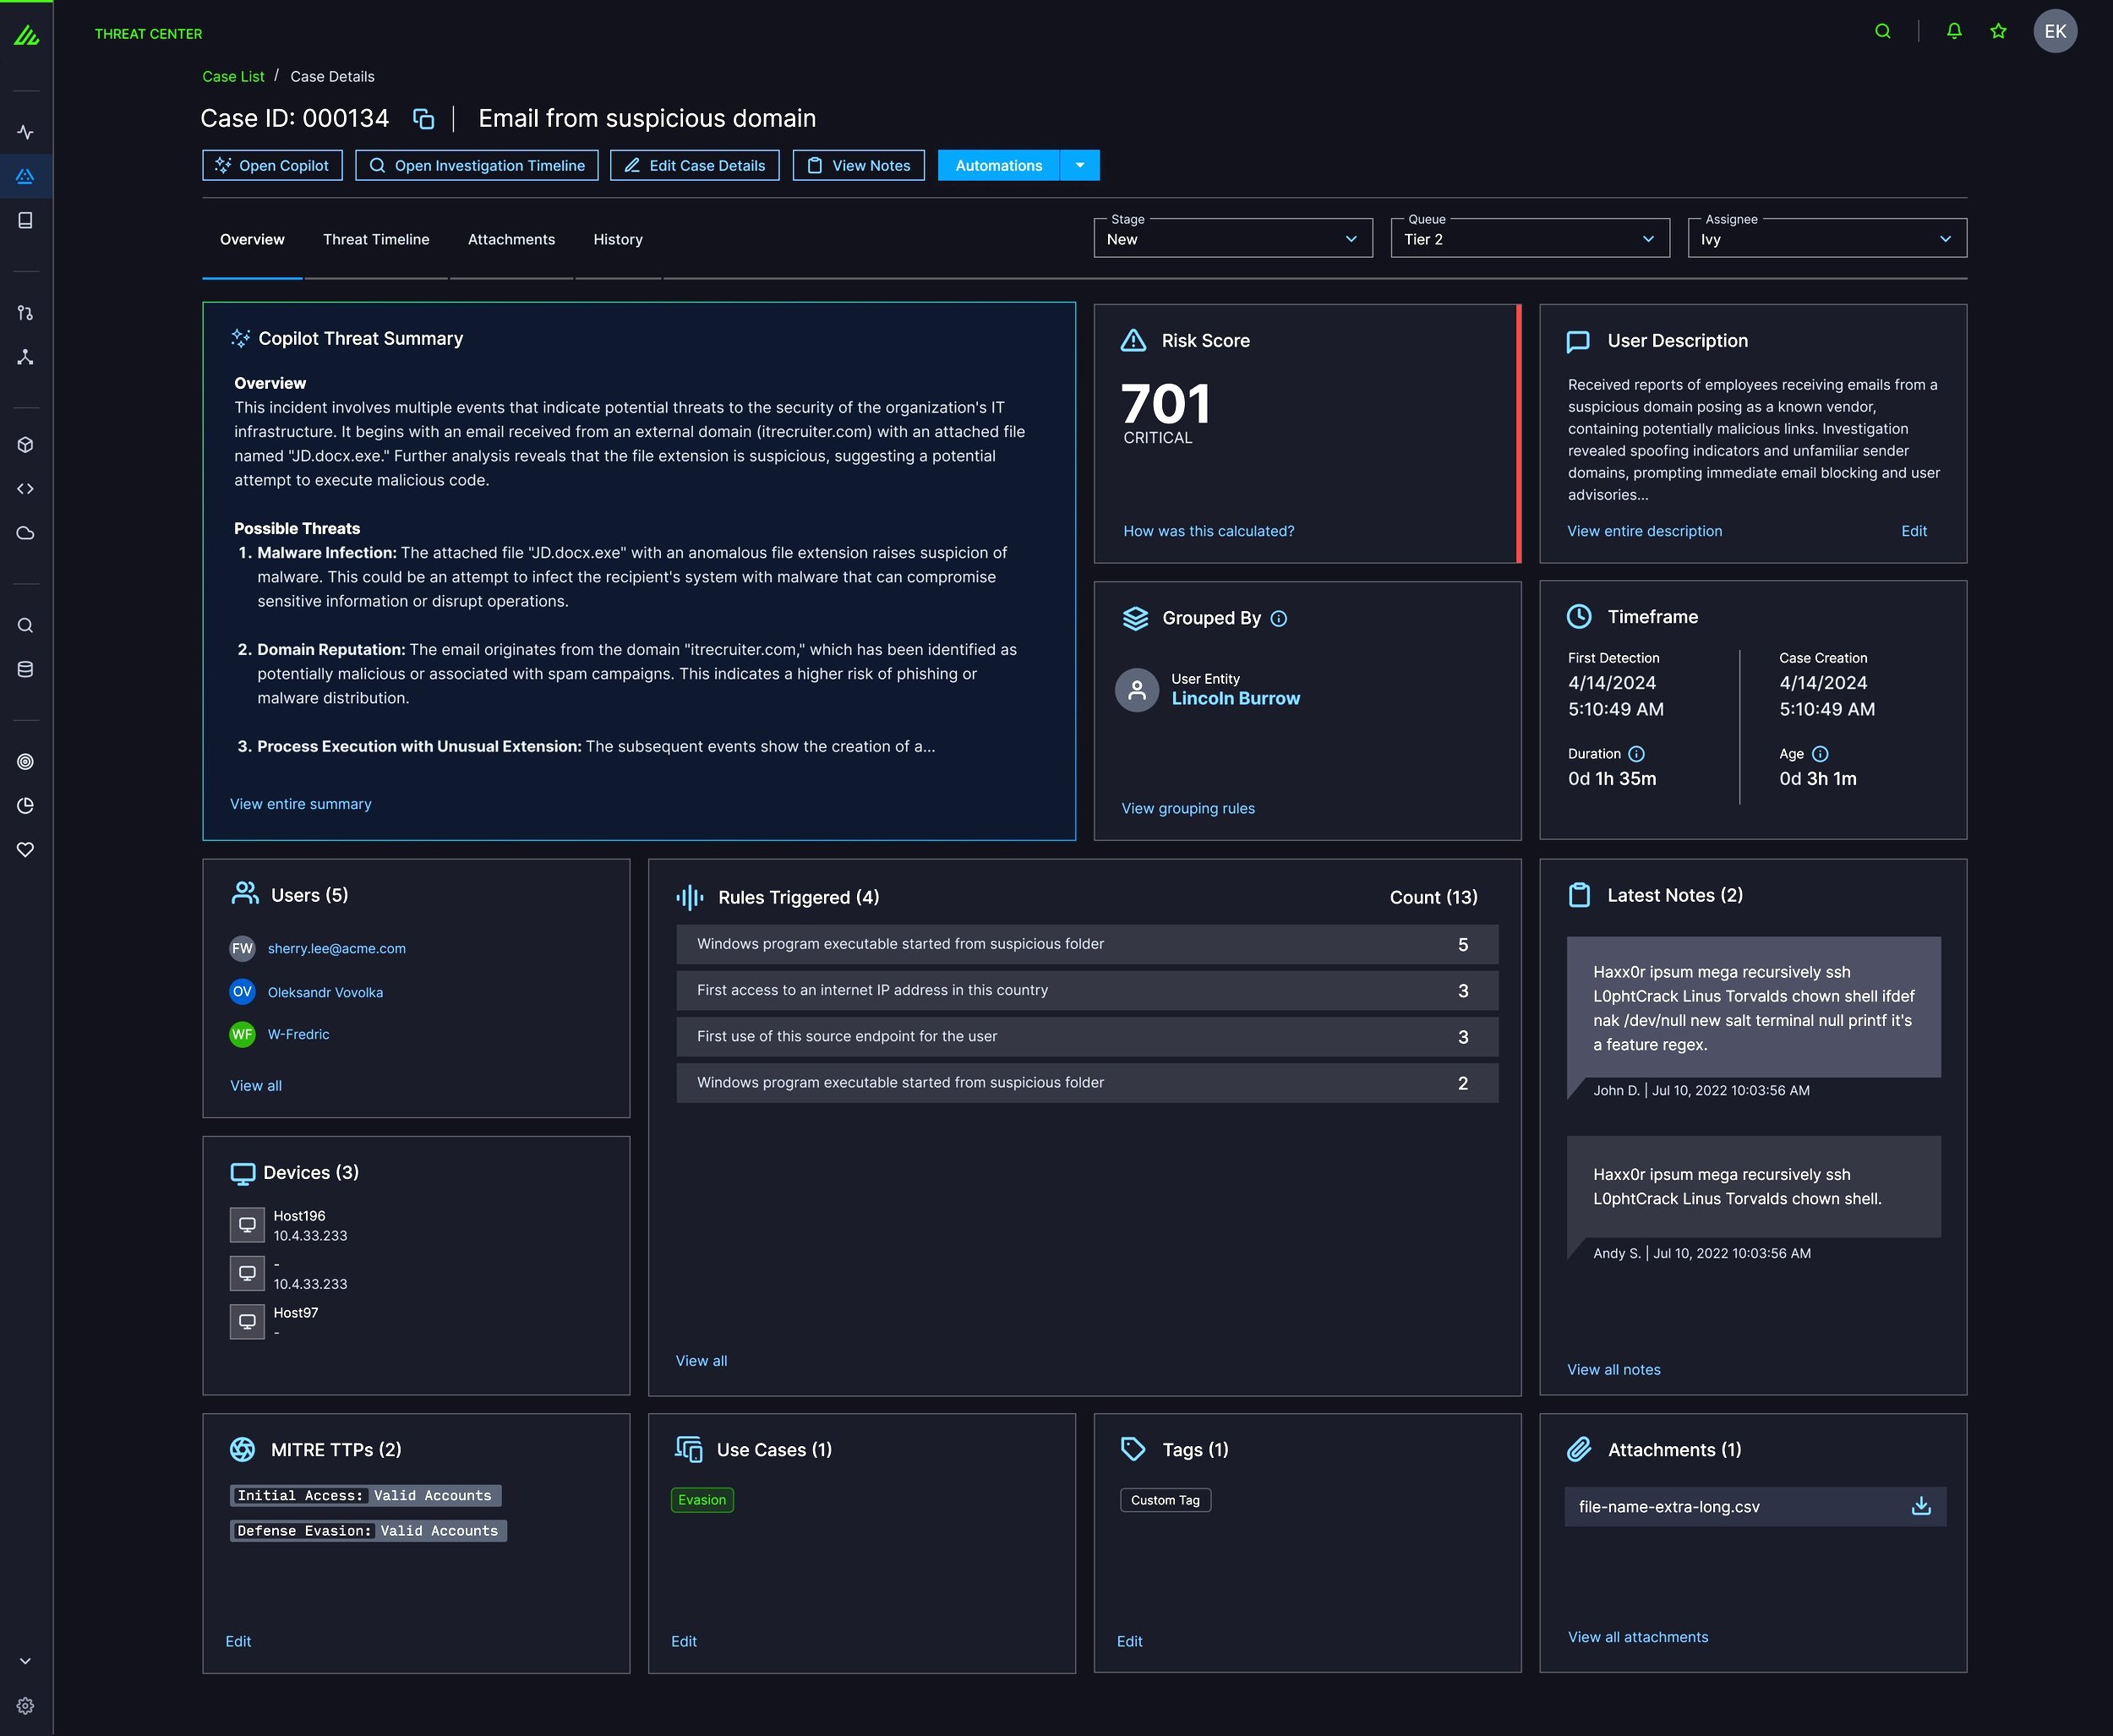Viewport: 2113px width, 1736px height.
Task: Select the Host196 device entry
Action: coord(290,1226)
